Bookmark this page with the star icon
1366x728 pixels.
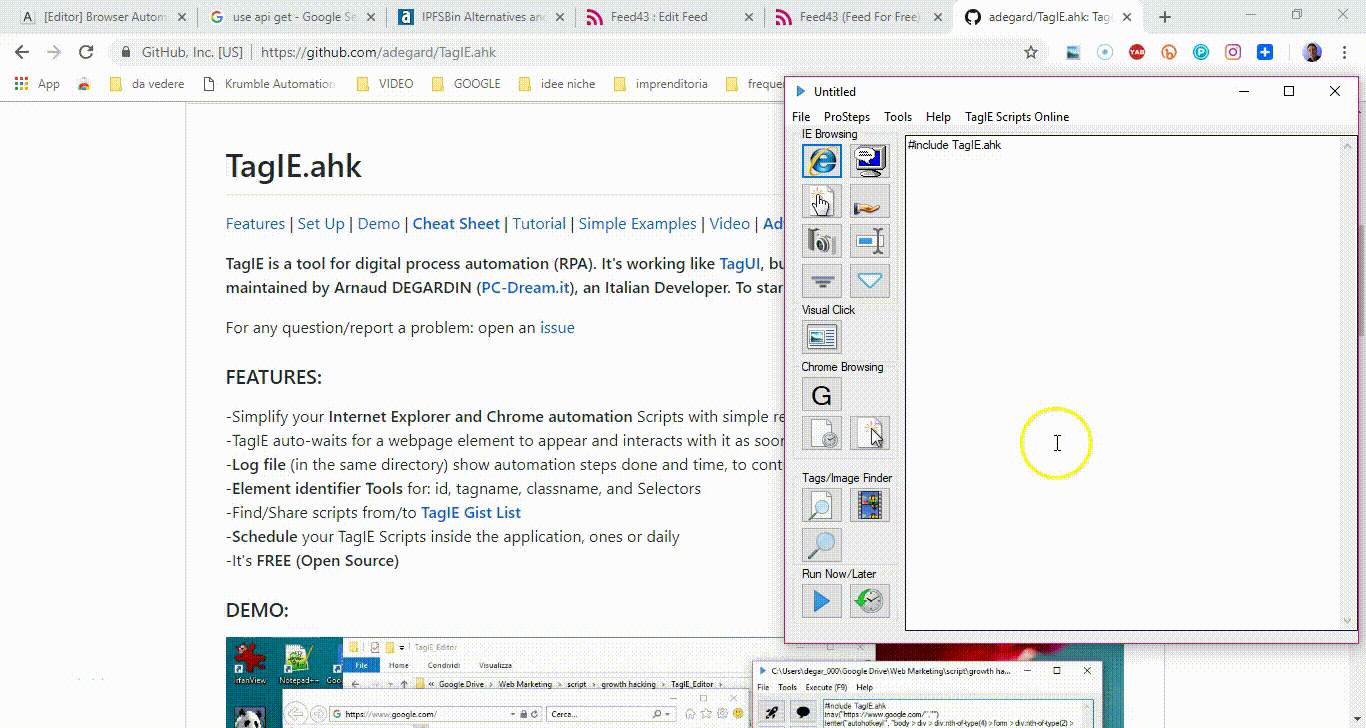click(1031, 53)
